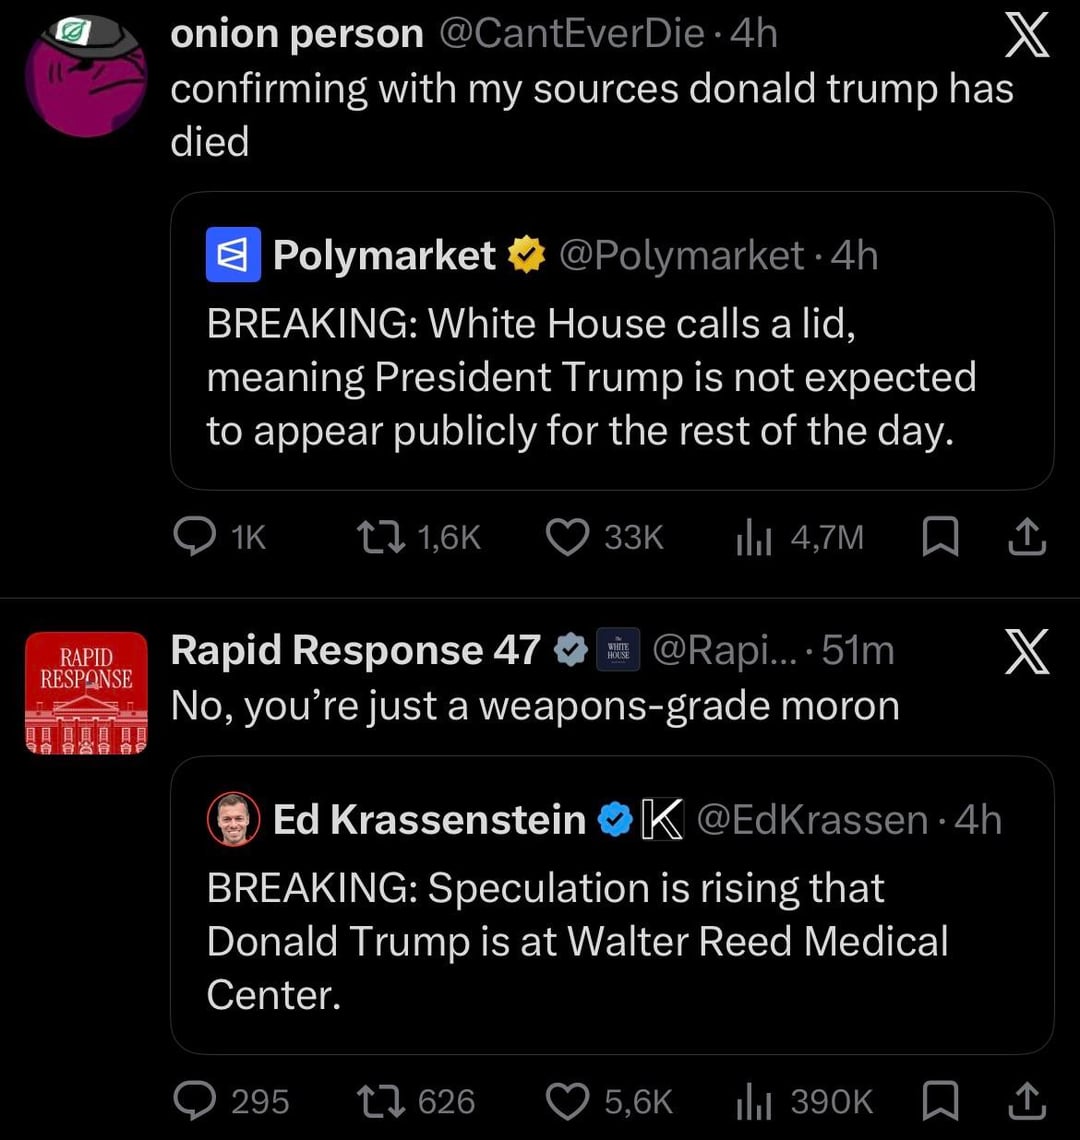
Task: Bookmark the Rapid Response 47 post
Action: 940,1101
